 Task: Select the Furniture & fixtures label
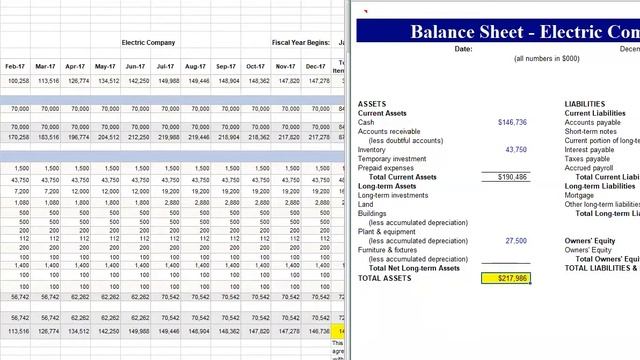387,250
